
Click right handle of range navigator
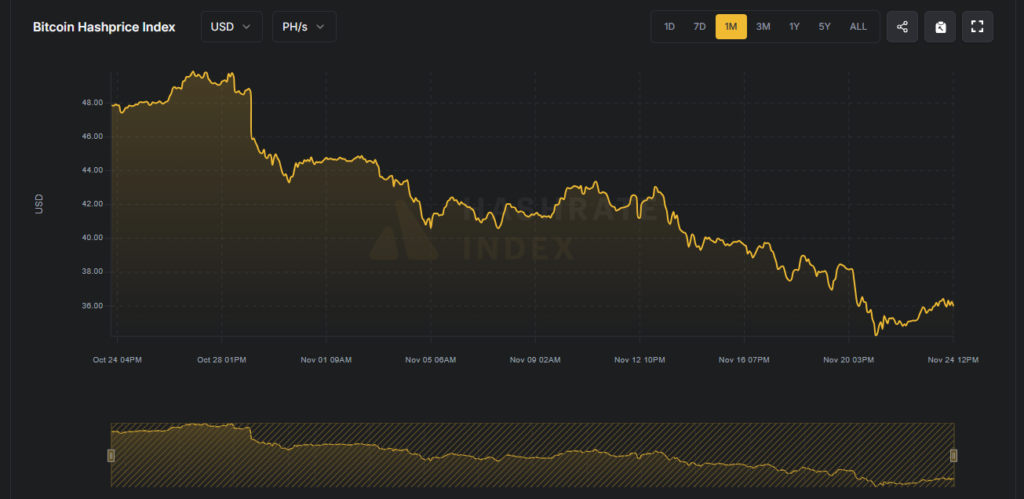coord(954,456)
